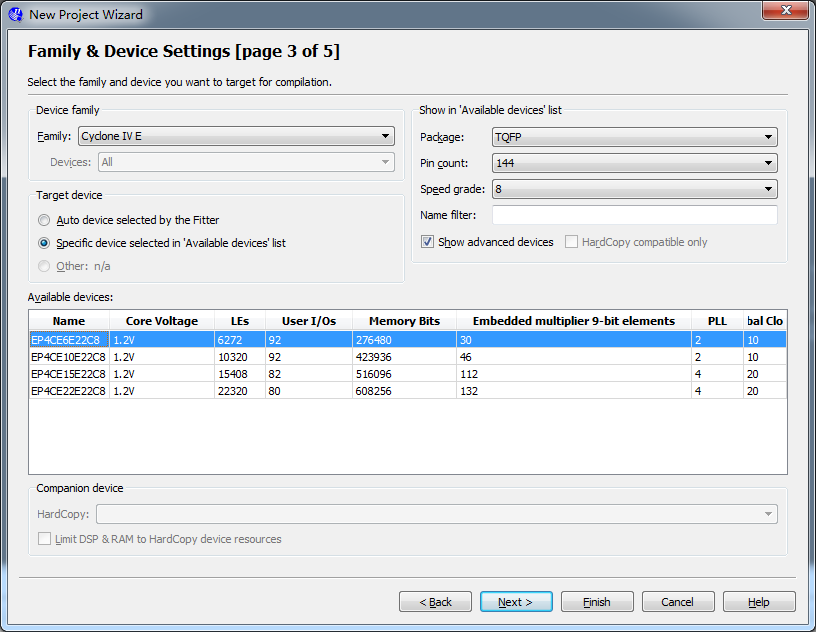Click the Name filter input field
This screenshot has width=816, height=632.
tap(634, 215)
